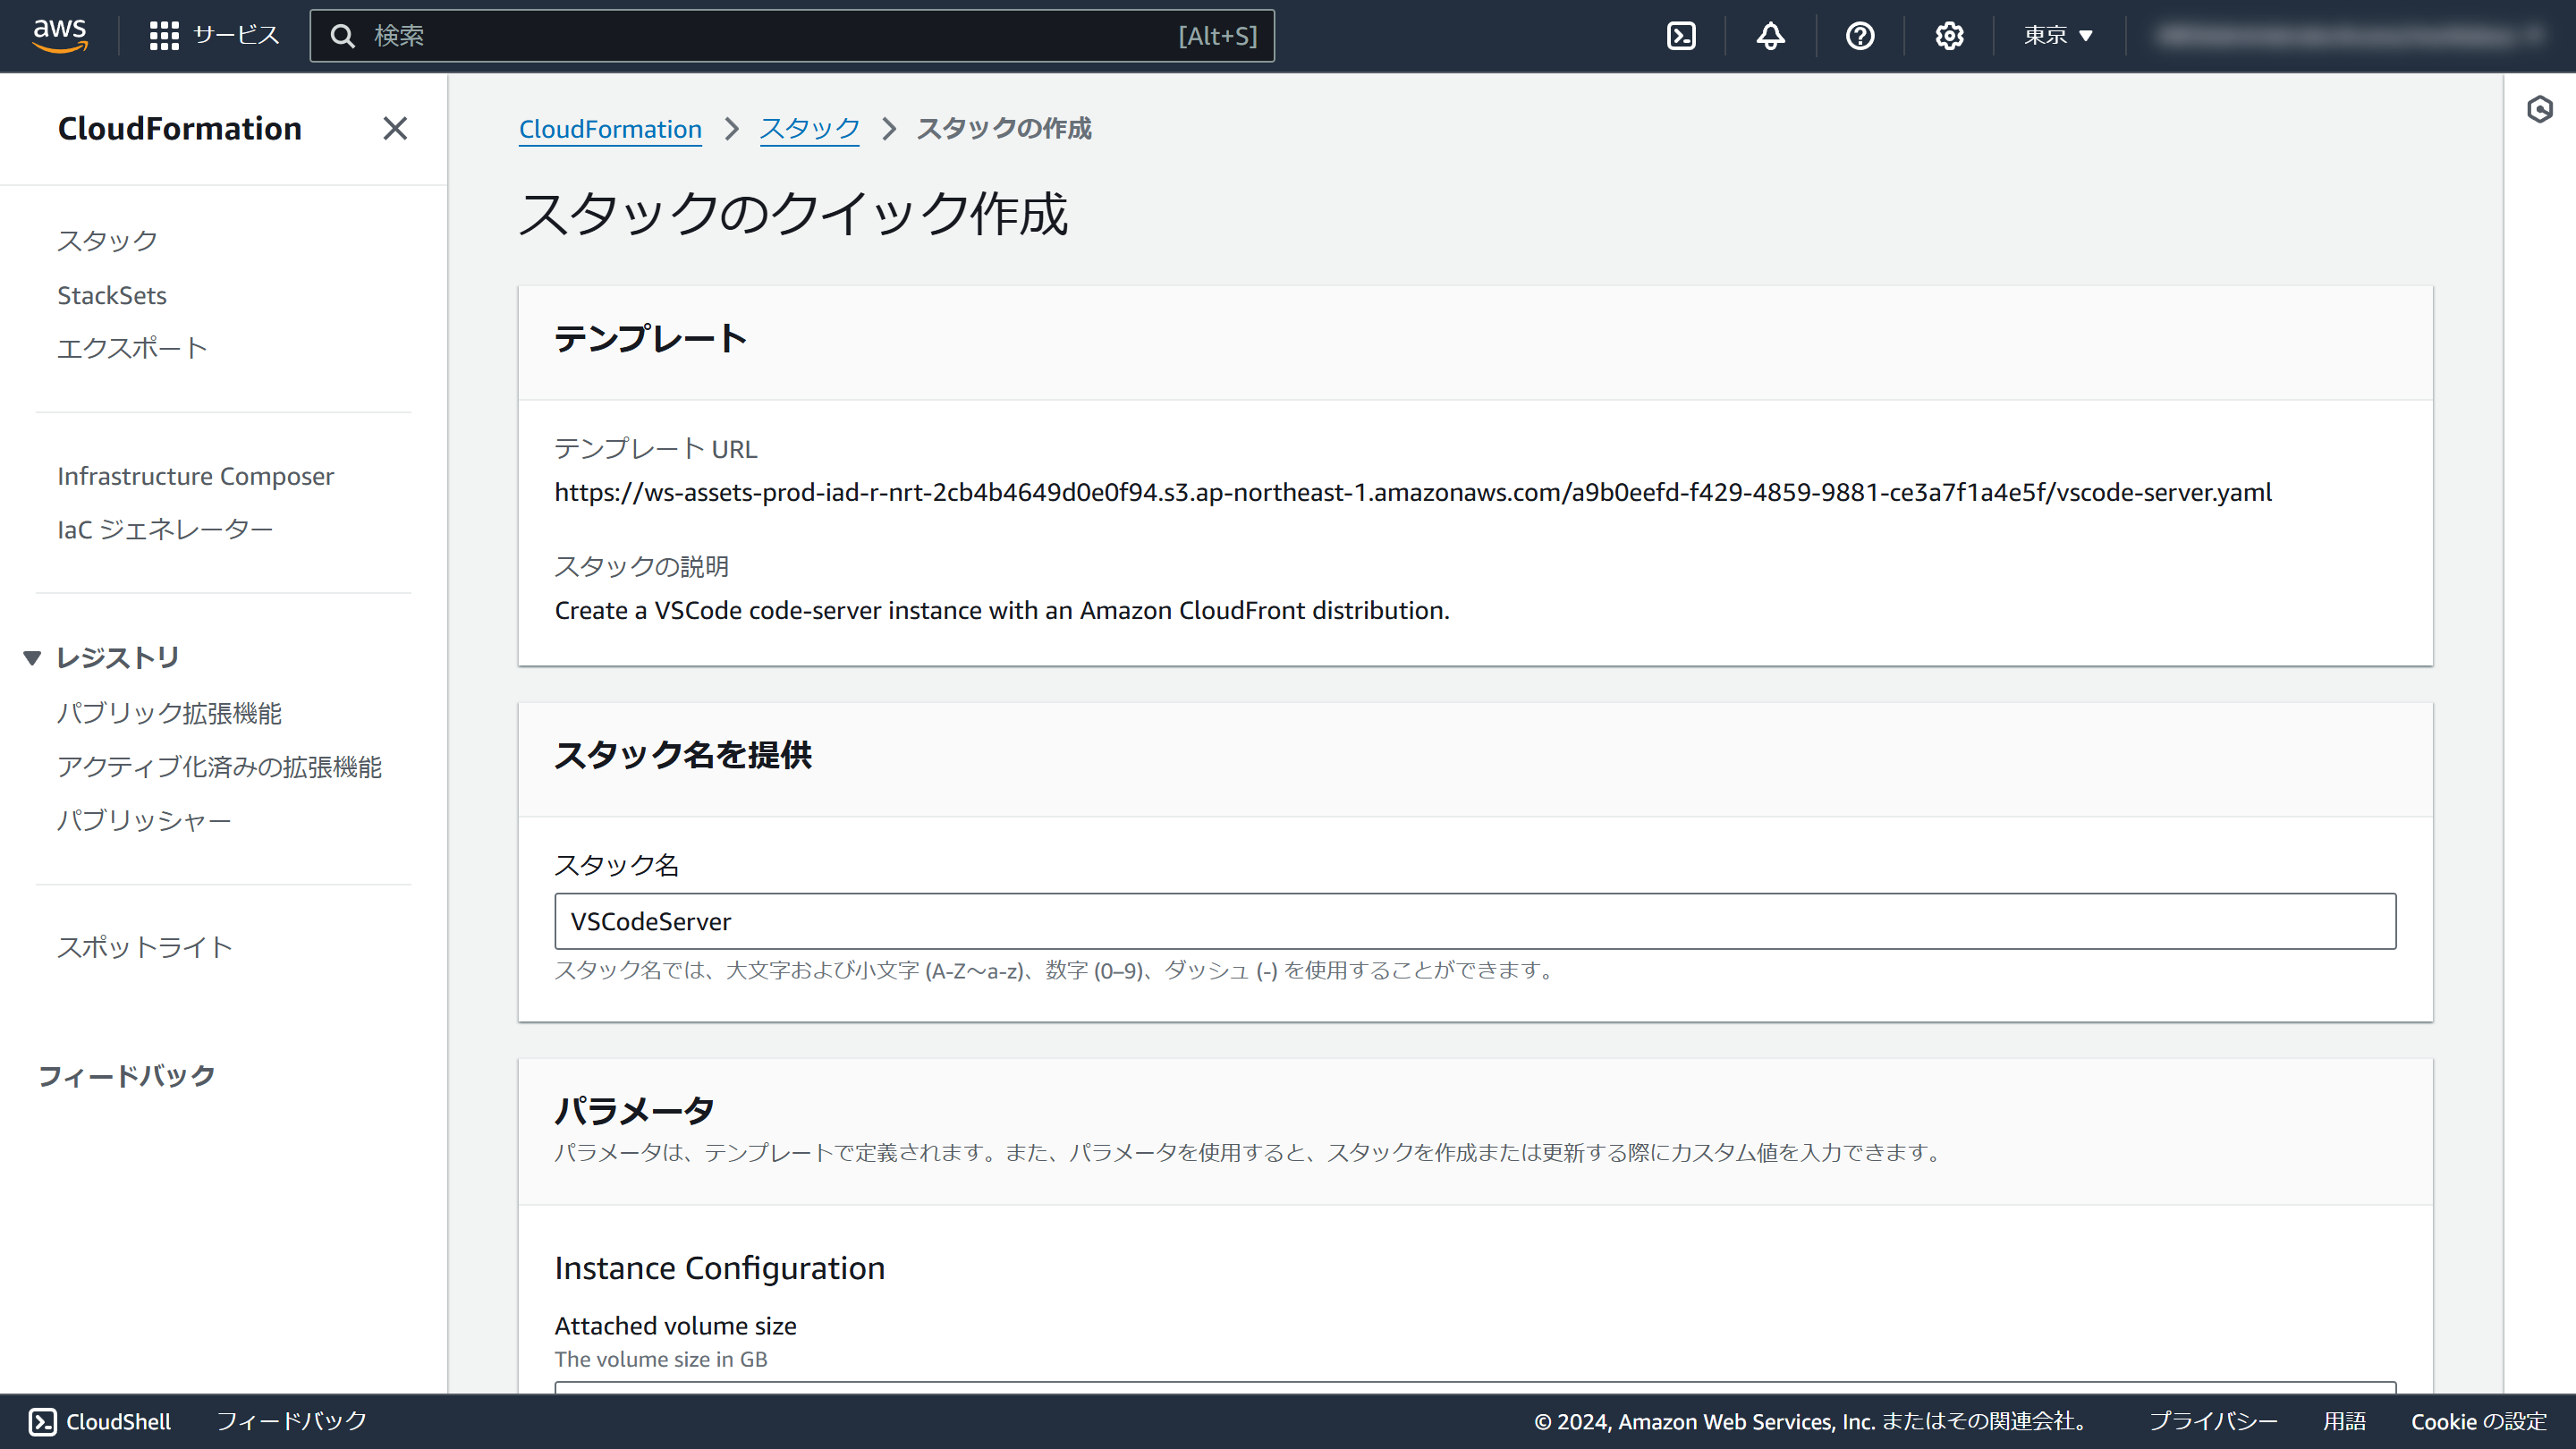Open the help question mark menu
This screenshot has width=2576, height=1449.
point(1859,36)
